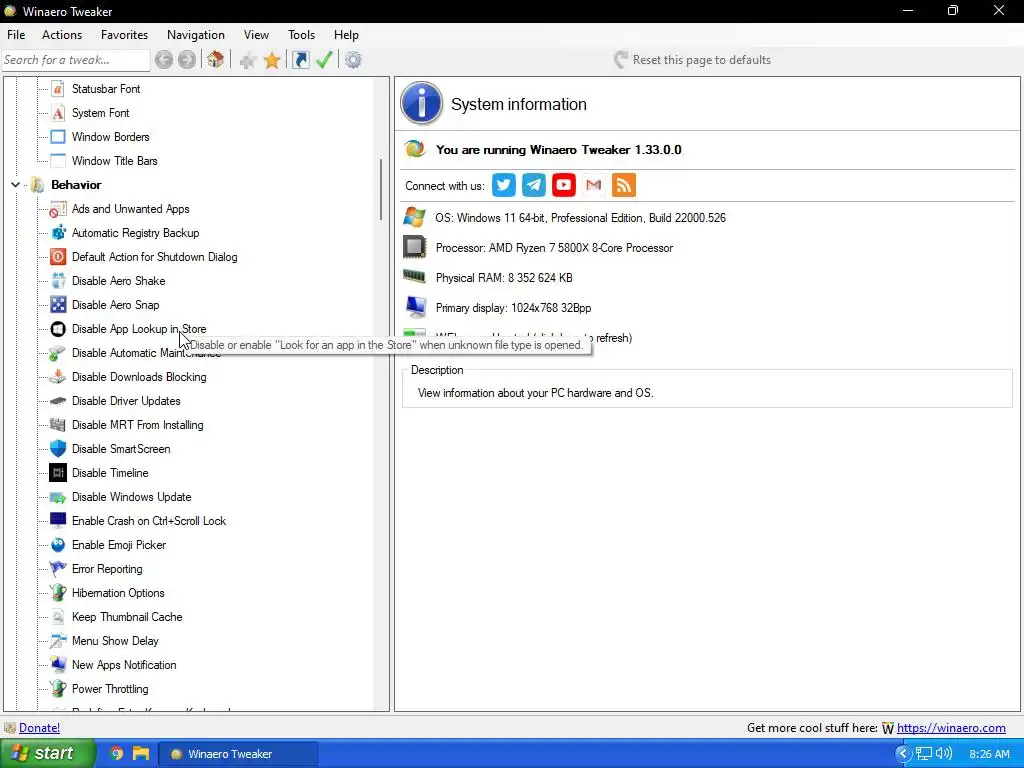The height and width of the screenshot is (768, 1024).
Task: Click the Power Throttling icon
Action: pyautogui.click(x=58, y=689)
